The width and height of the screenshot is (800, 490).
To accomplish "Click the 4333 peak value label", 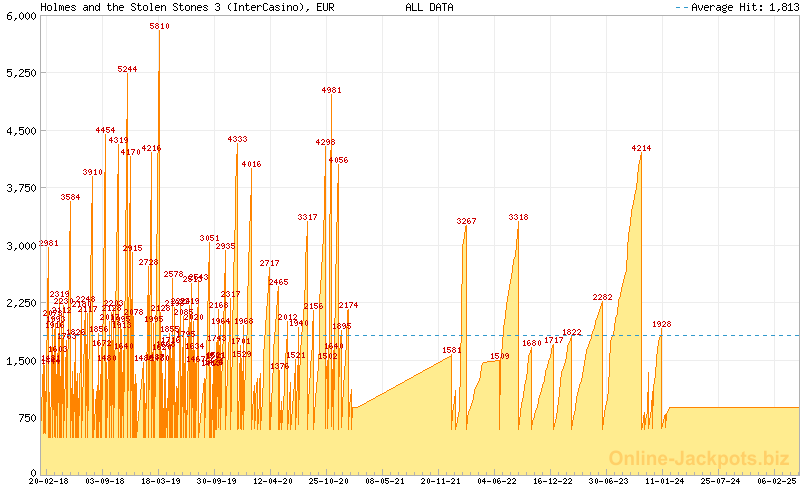I will click(x=238, y=139).
